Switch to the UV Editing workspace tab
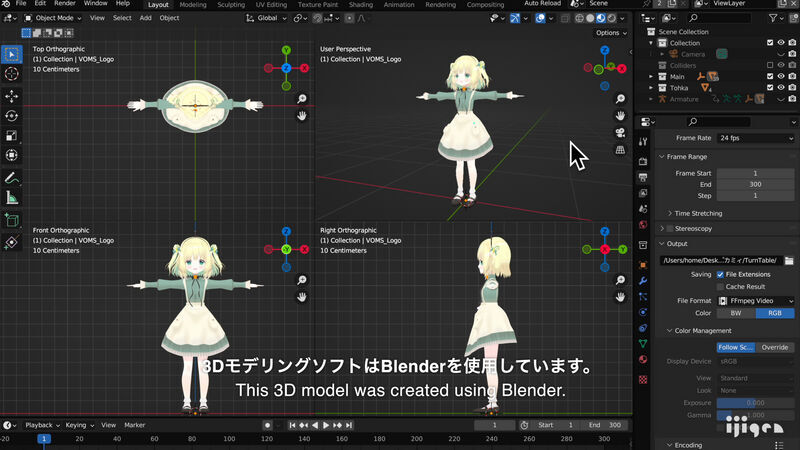The image size is (800, 450). 271,5
